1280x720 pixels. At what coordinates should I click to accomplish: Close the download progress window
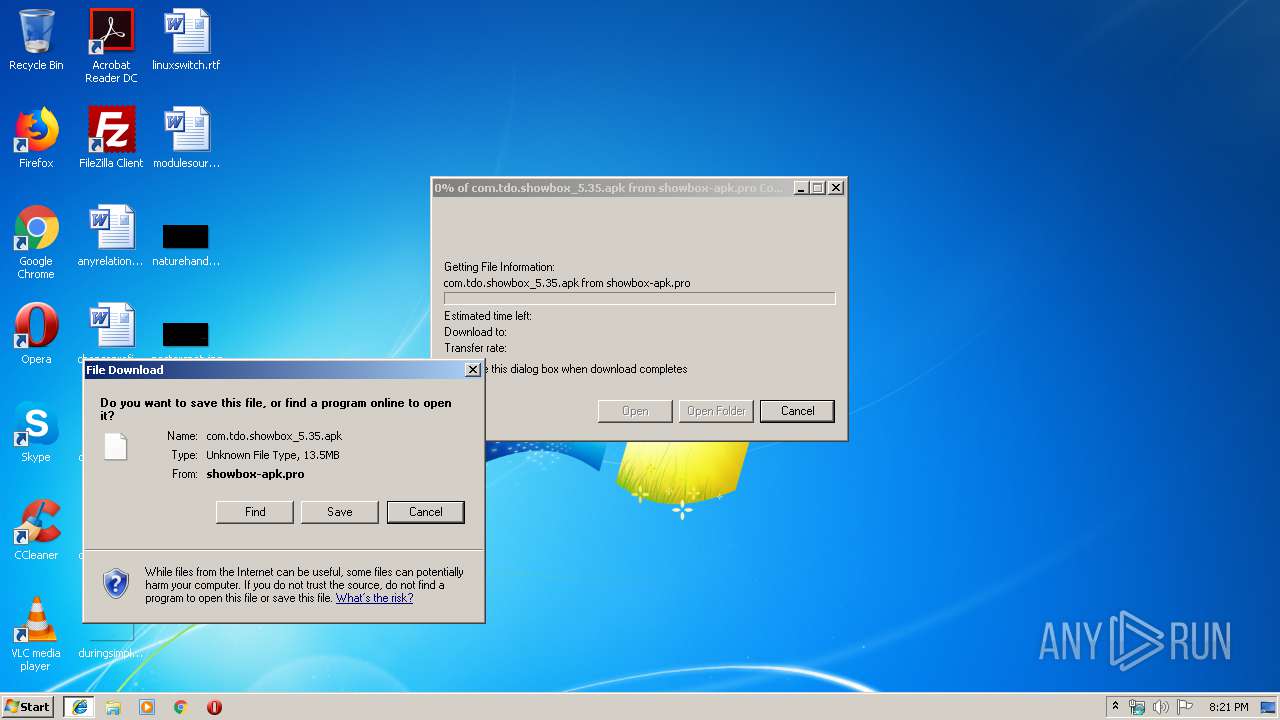point(836,188)
